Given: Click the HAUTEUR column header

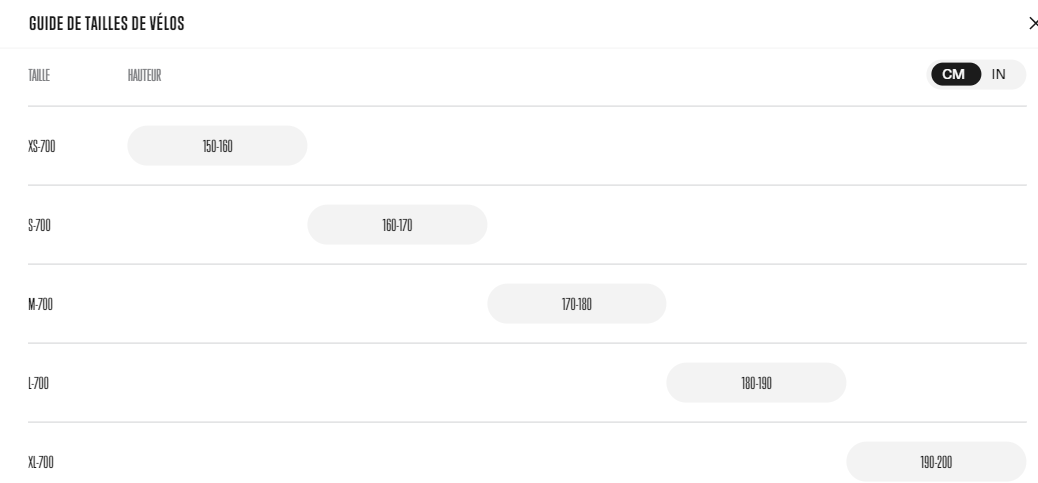Looking at the screenshot, I should click(144, 75).
